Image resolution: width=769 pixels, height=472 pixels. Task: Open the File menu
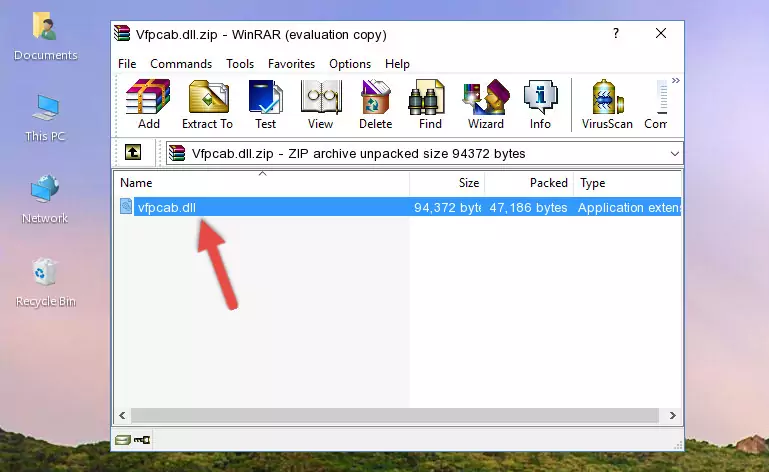tap(127, 64)
